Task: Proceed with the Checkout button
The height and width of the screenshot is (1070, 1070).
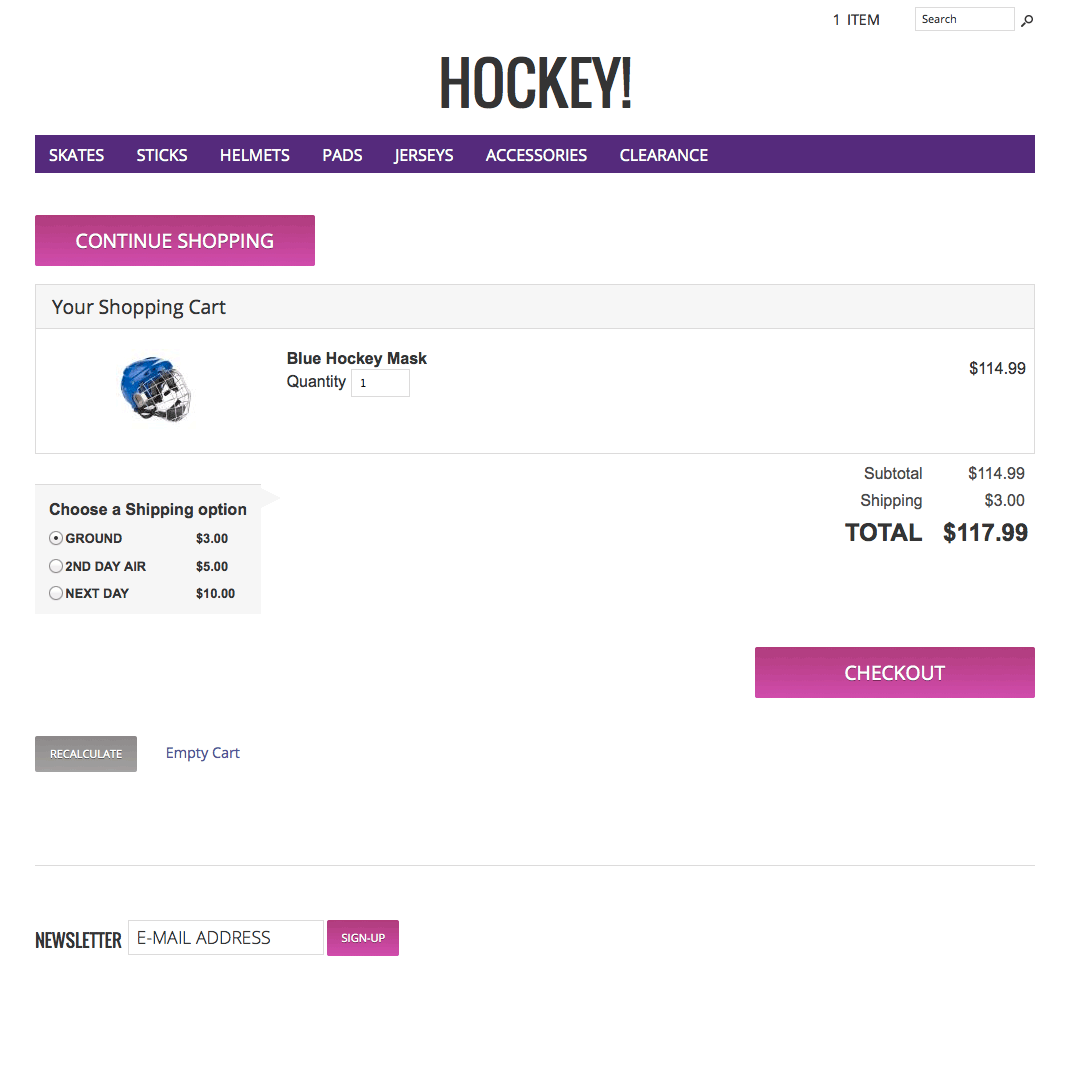Action: click(894, 672)
